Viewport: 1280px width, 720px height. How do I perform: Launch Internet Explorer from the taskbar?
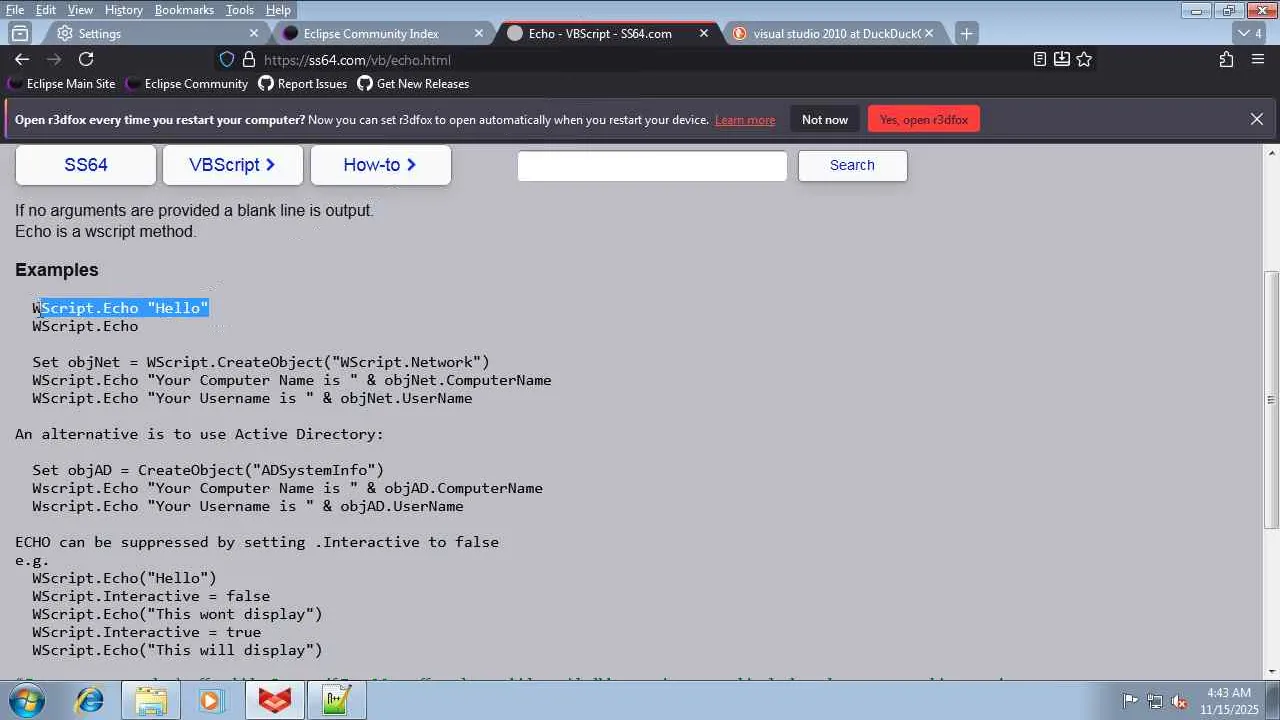click(89, 700)
